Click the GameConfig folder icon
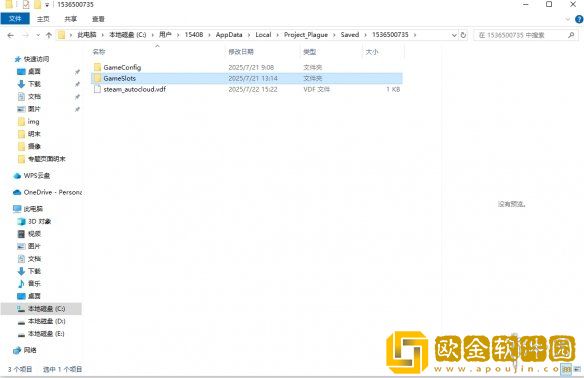Screen dimensions: 584x378 pos(98,67)
